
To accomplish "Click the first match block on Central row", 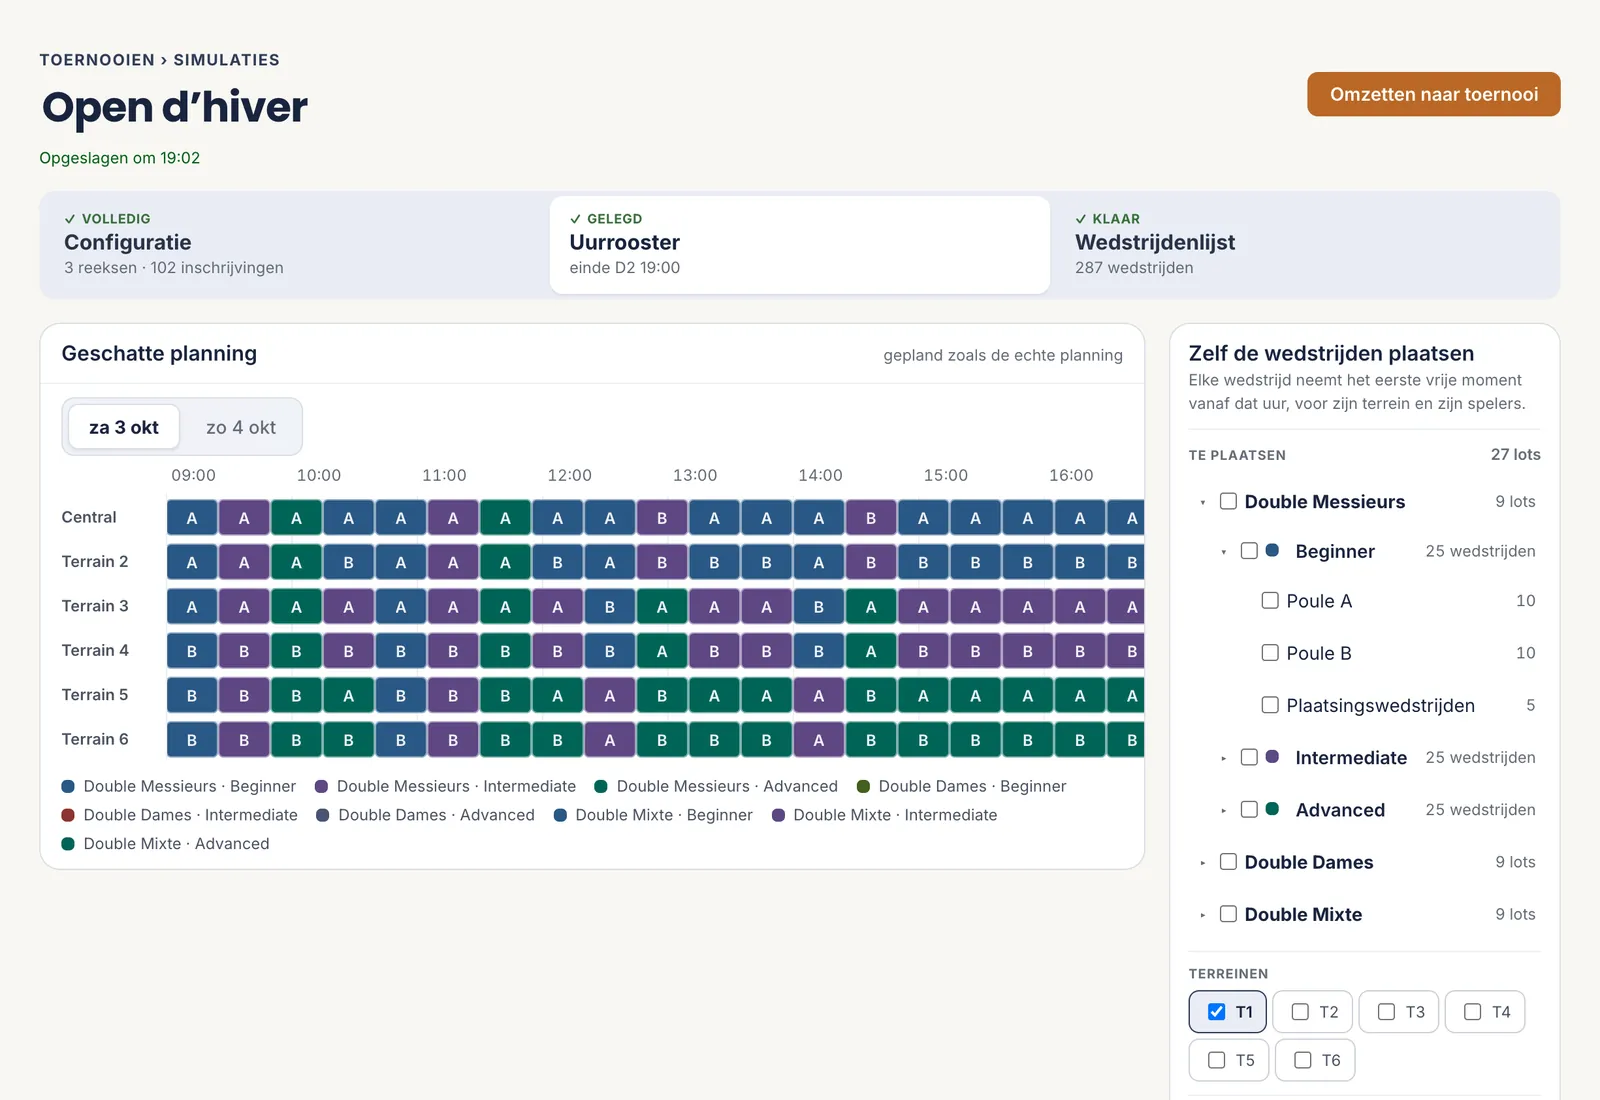I will pos(192,518).
